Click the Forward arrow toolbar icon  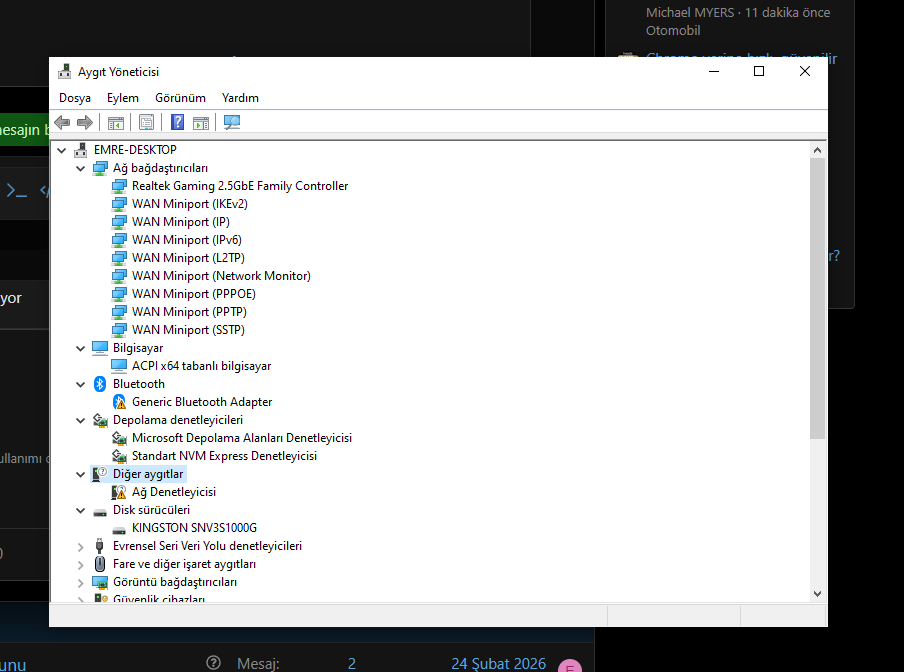(x=85, y=122)
